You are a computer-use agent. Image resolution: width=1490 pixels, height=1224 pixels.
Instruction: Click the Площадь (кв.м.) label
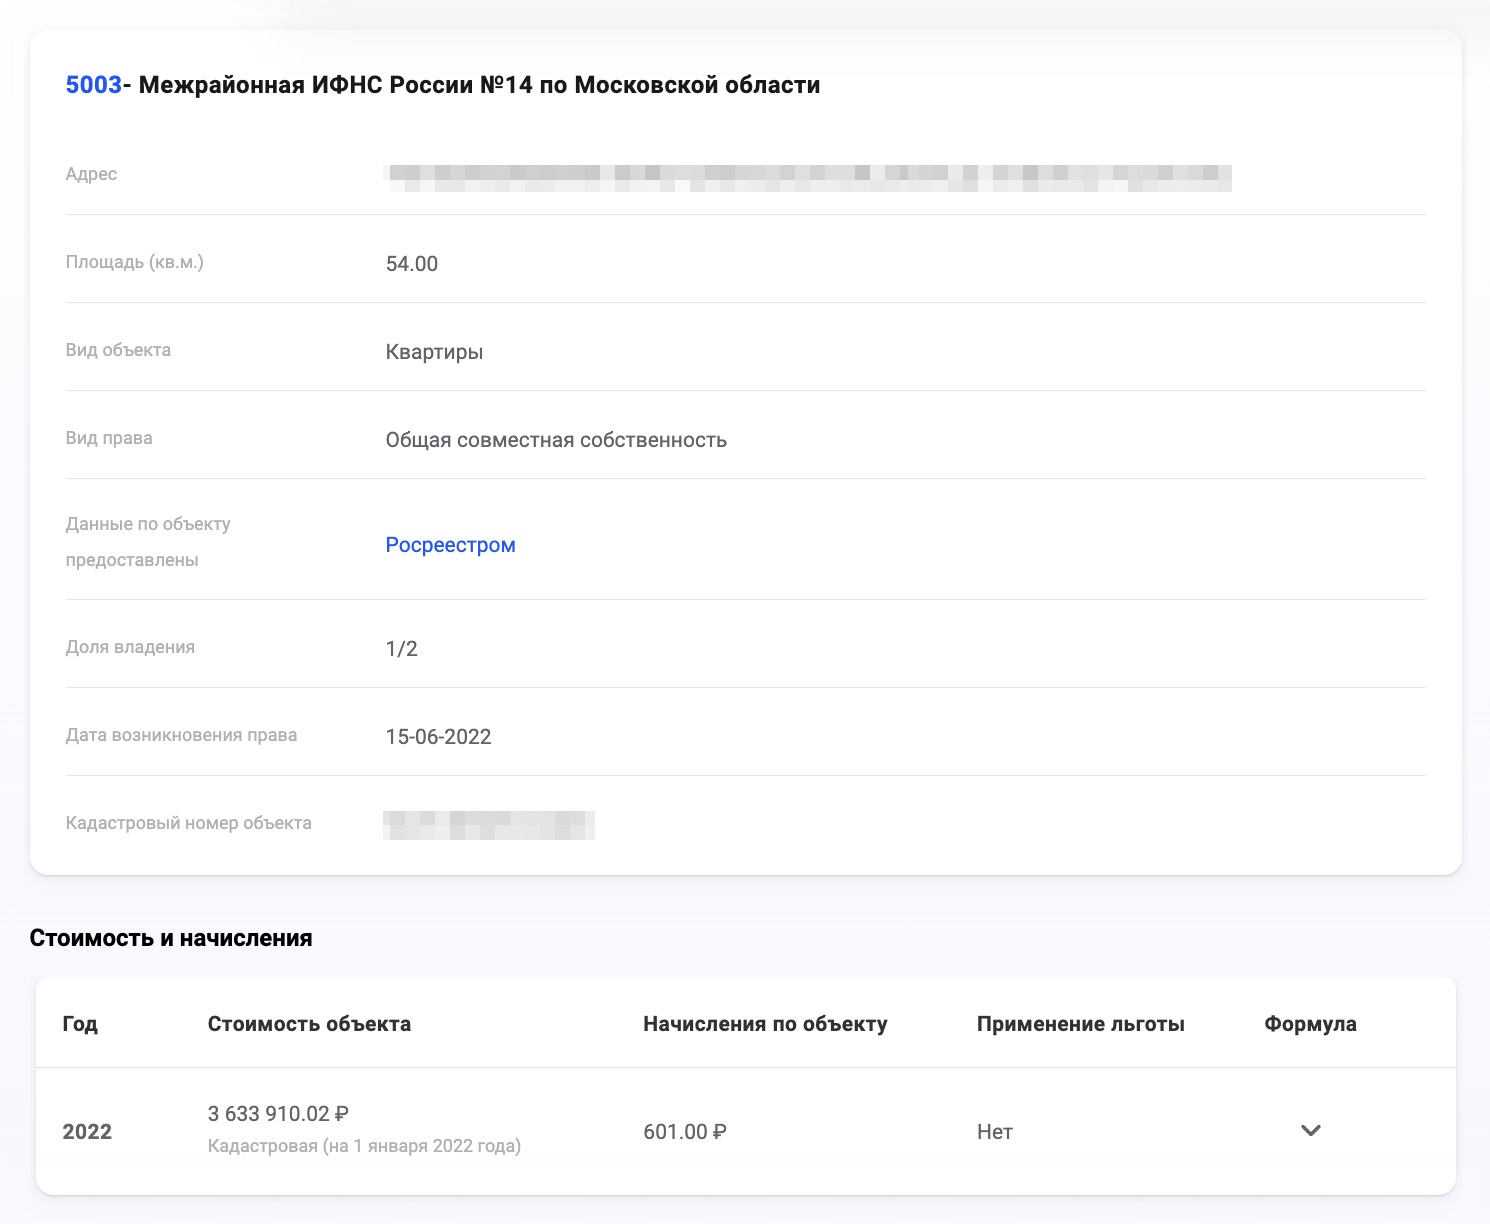135,263
